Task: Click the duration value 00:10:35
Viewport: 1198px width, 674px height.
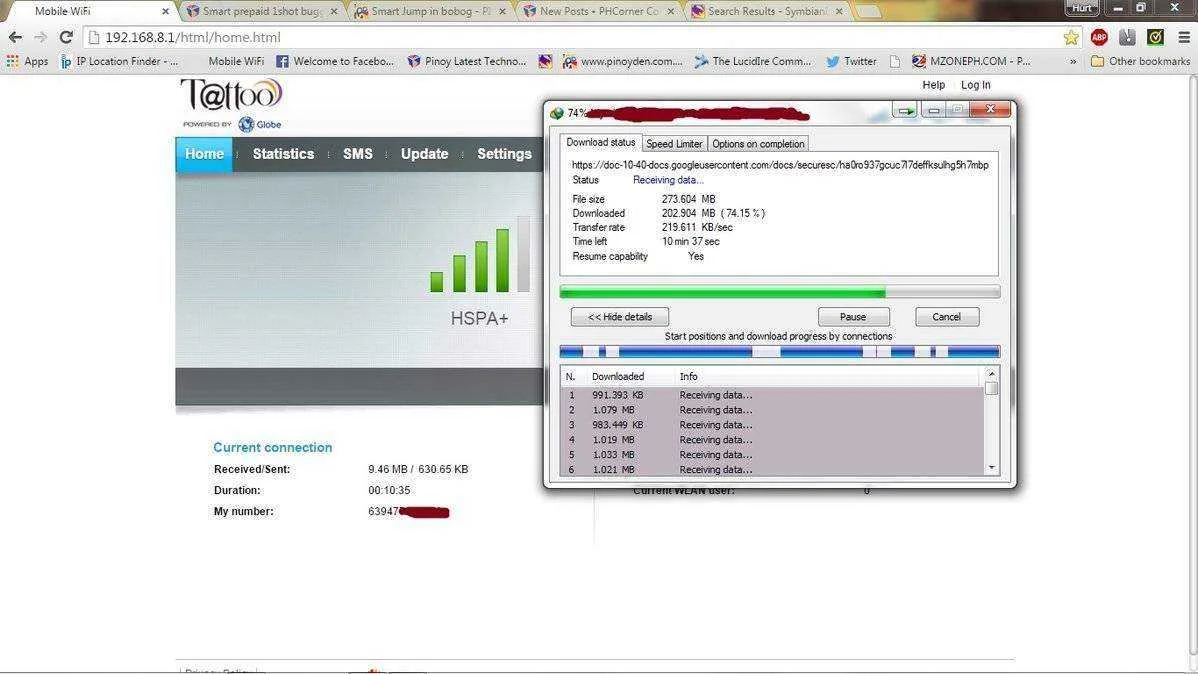Action: (389, 491)
